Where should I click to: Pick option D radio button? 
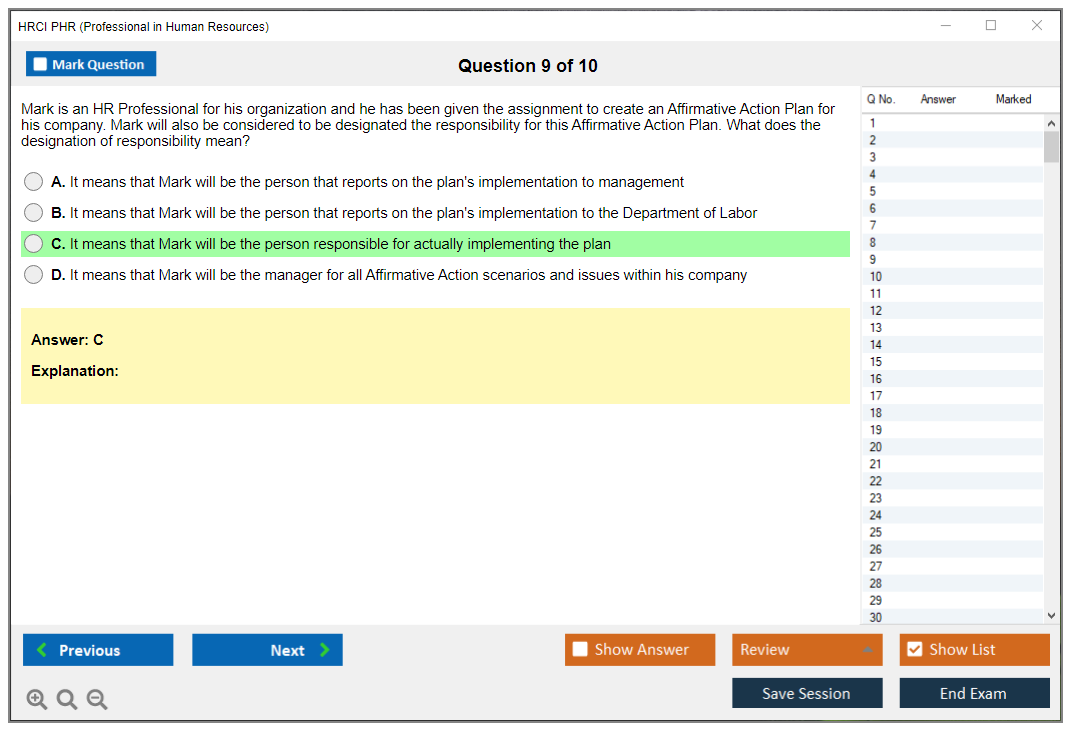[34, 275]
